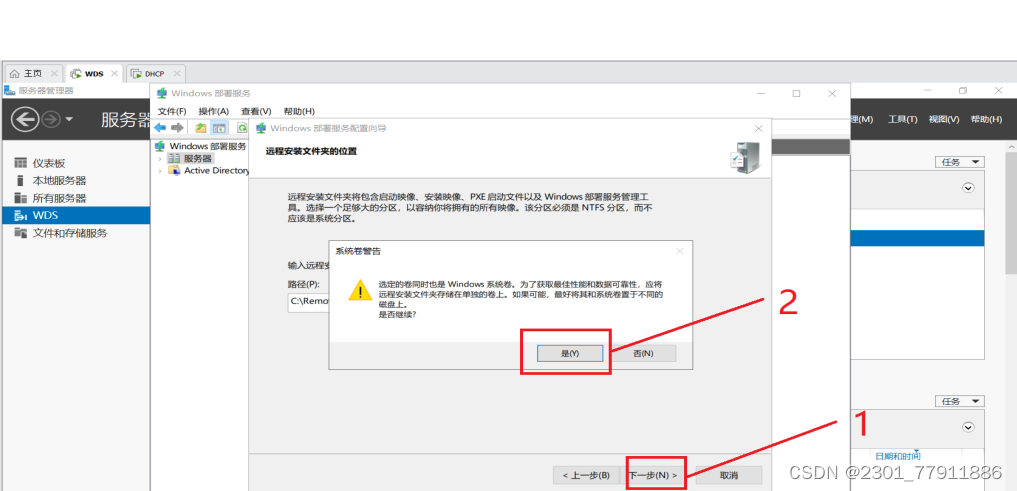The image size is (1017, 491).
Task: Close the 主页 tab
Action: (54, 74)
